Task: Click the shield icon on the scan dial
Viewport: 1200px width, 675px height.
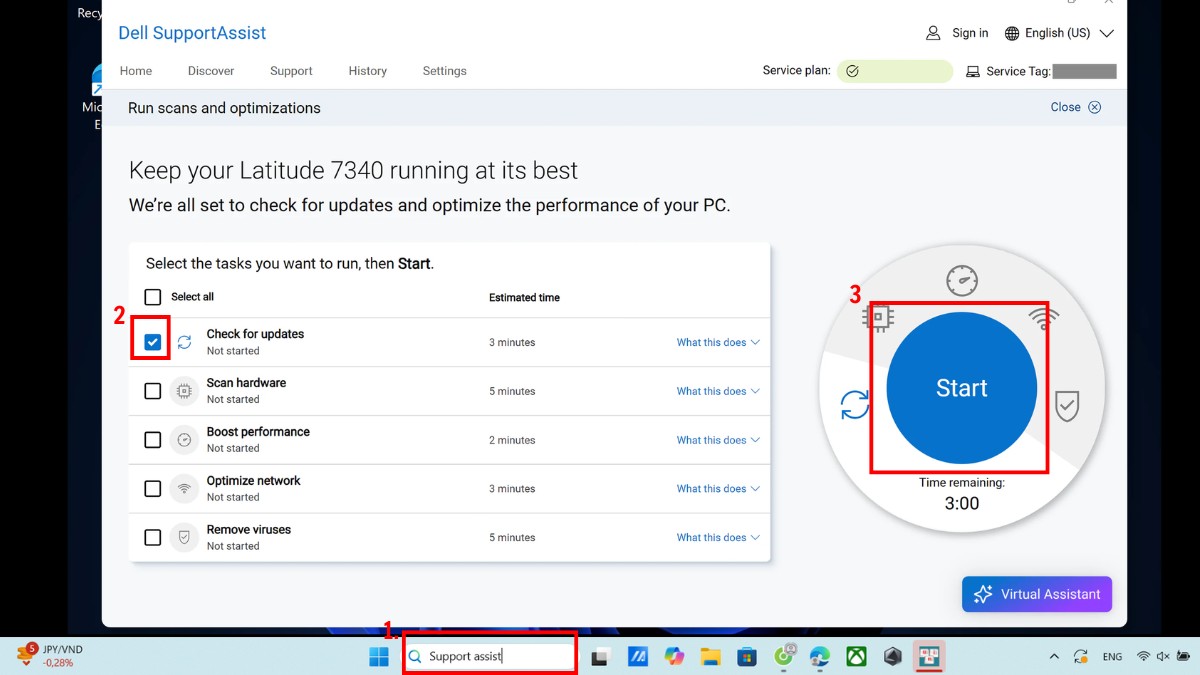Action: [1067, 406]
